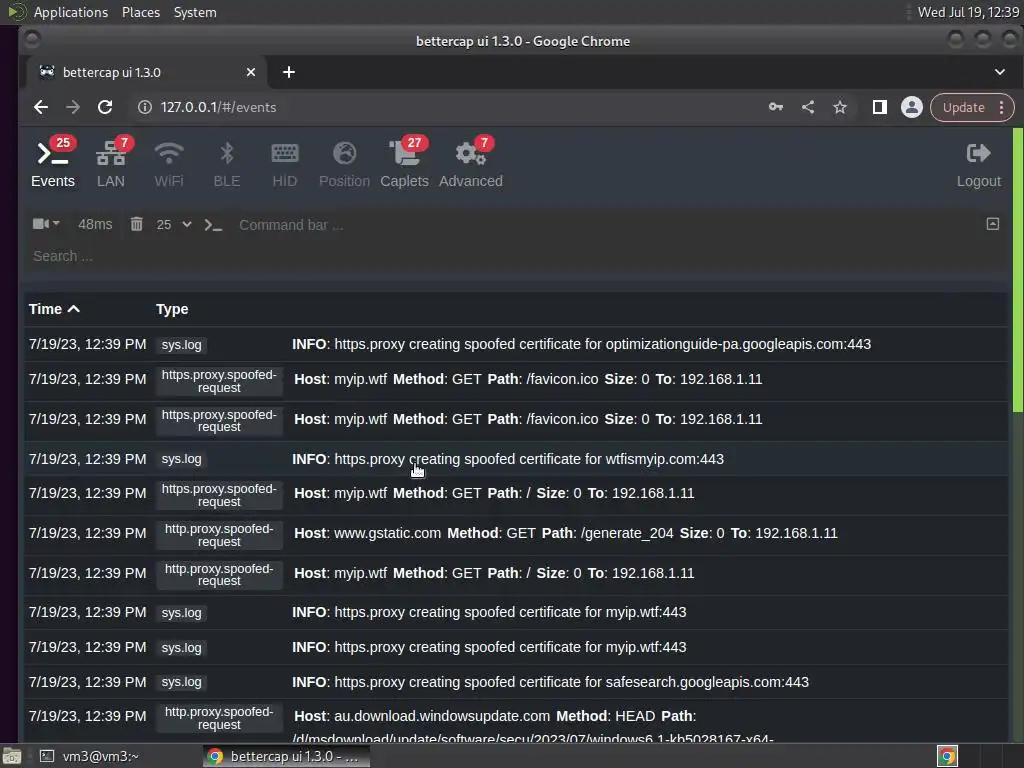This screenshot has width=1024, height=768.
Task: Expand the tab search chevron
Action: (1000, 72)
